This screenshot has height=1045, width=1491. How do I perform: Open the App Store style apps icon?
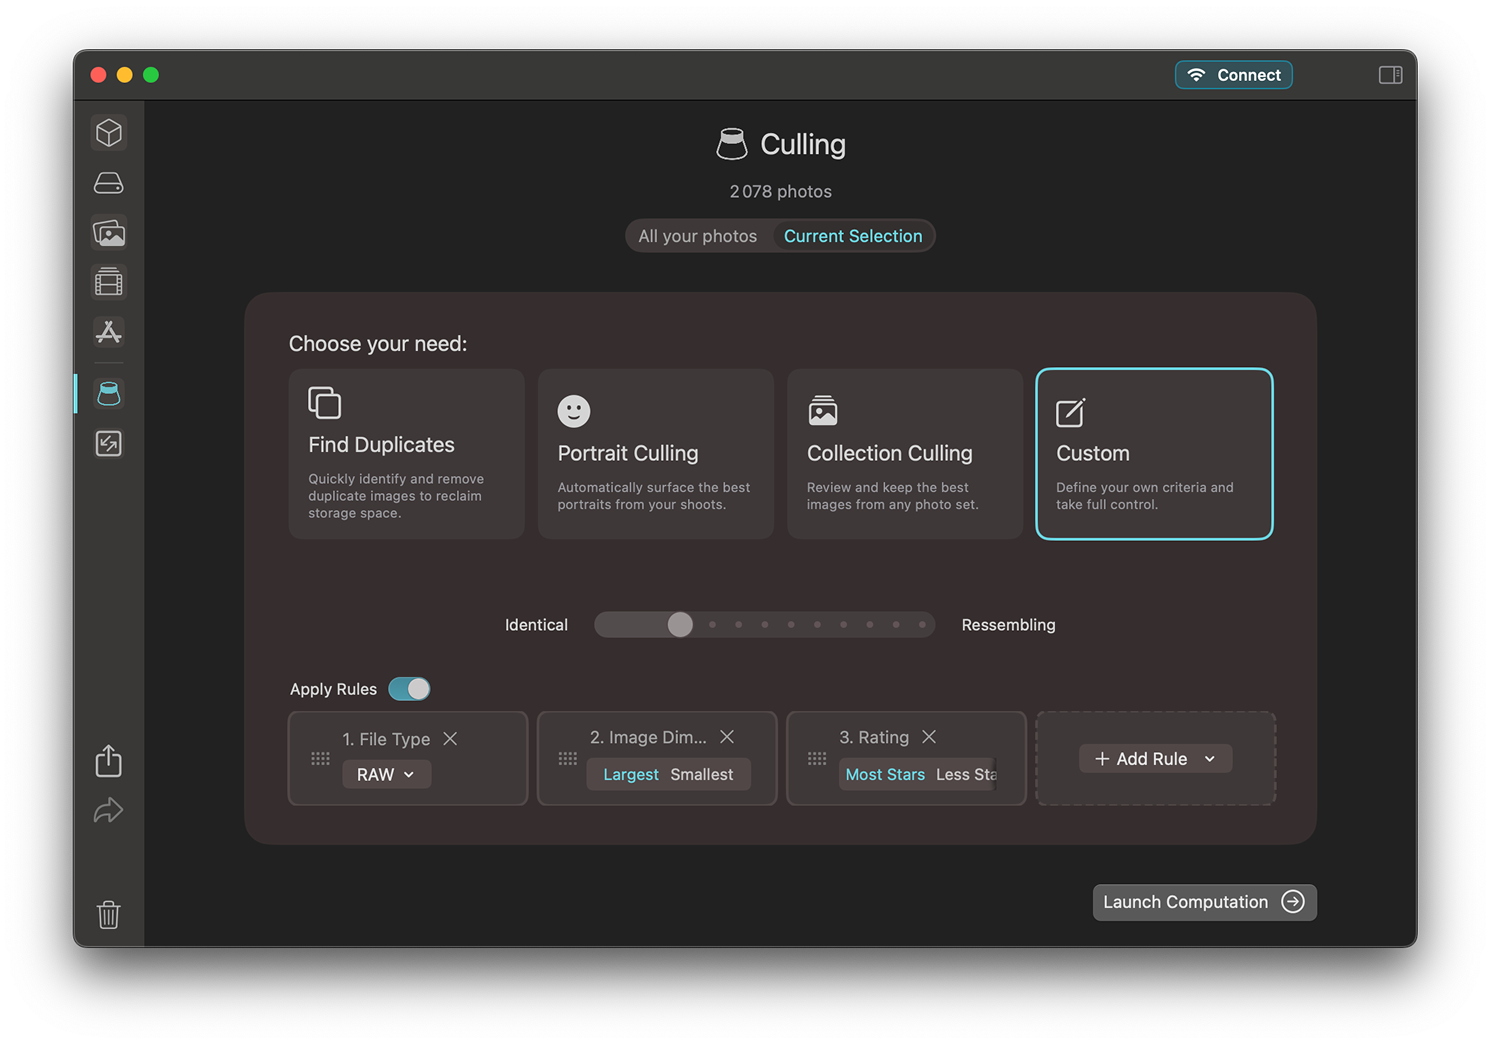point(109,332)
